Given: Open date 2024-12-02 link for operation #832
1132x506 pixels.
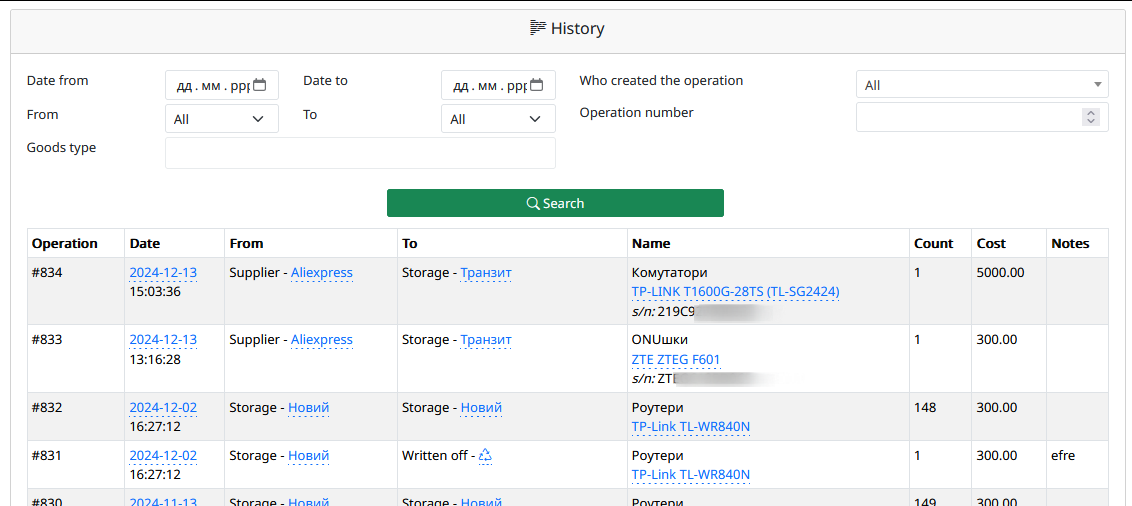Looking at the screenshot, I should click(x=163, y=408).
